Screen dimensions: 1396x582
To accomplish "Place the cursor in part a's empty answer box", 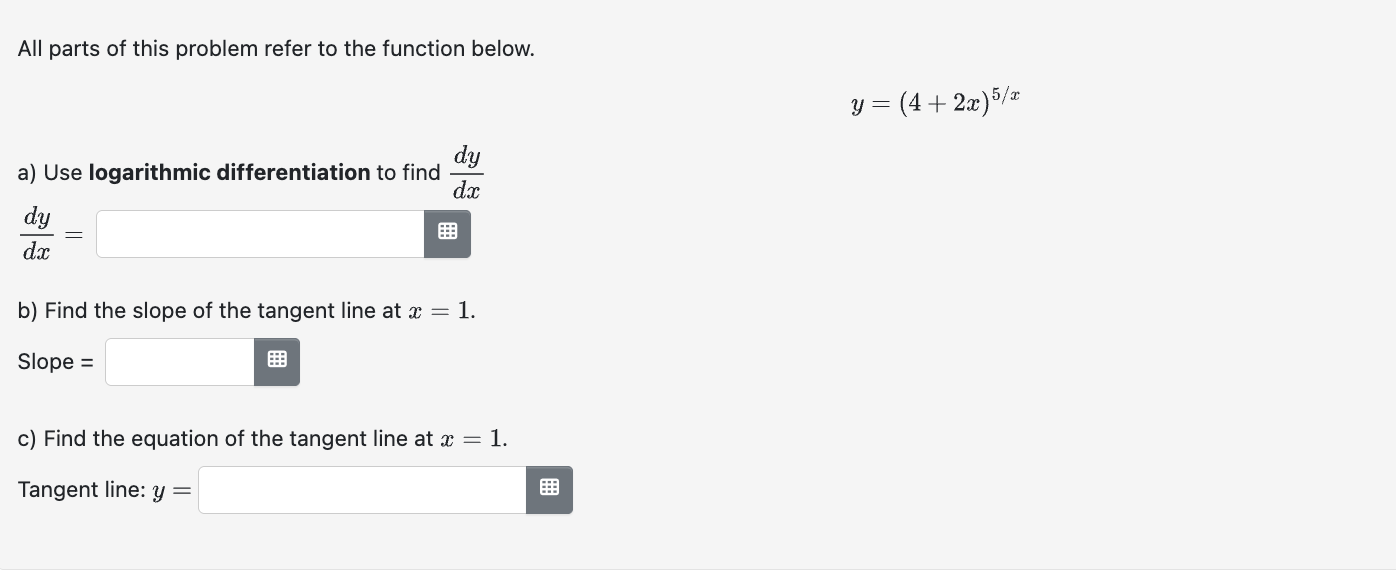I will 258,232.
